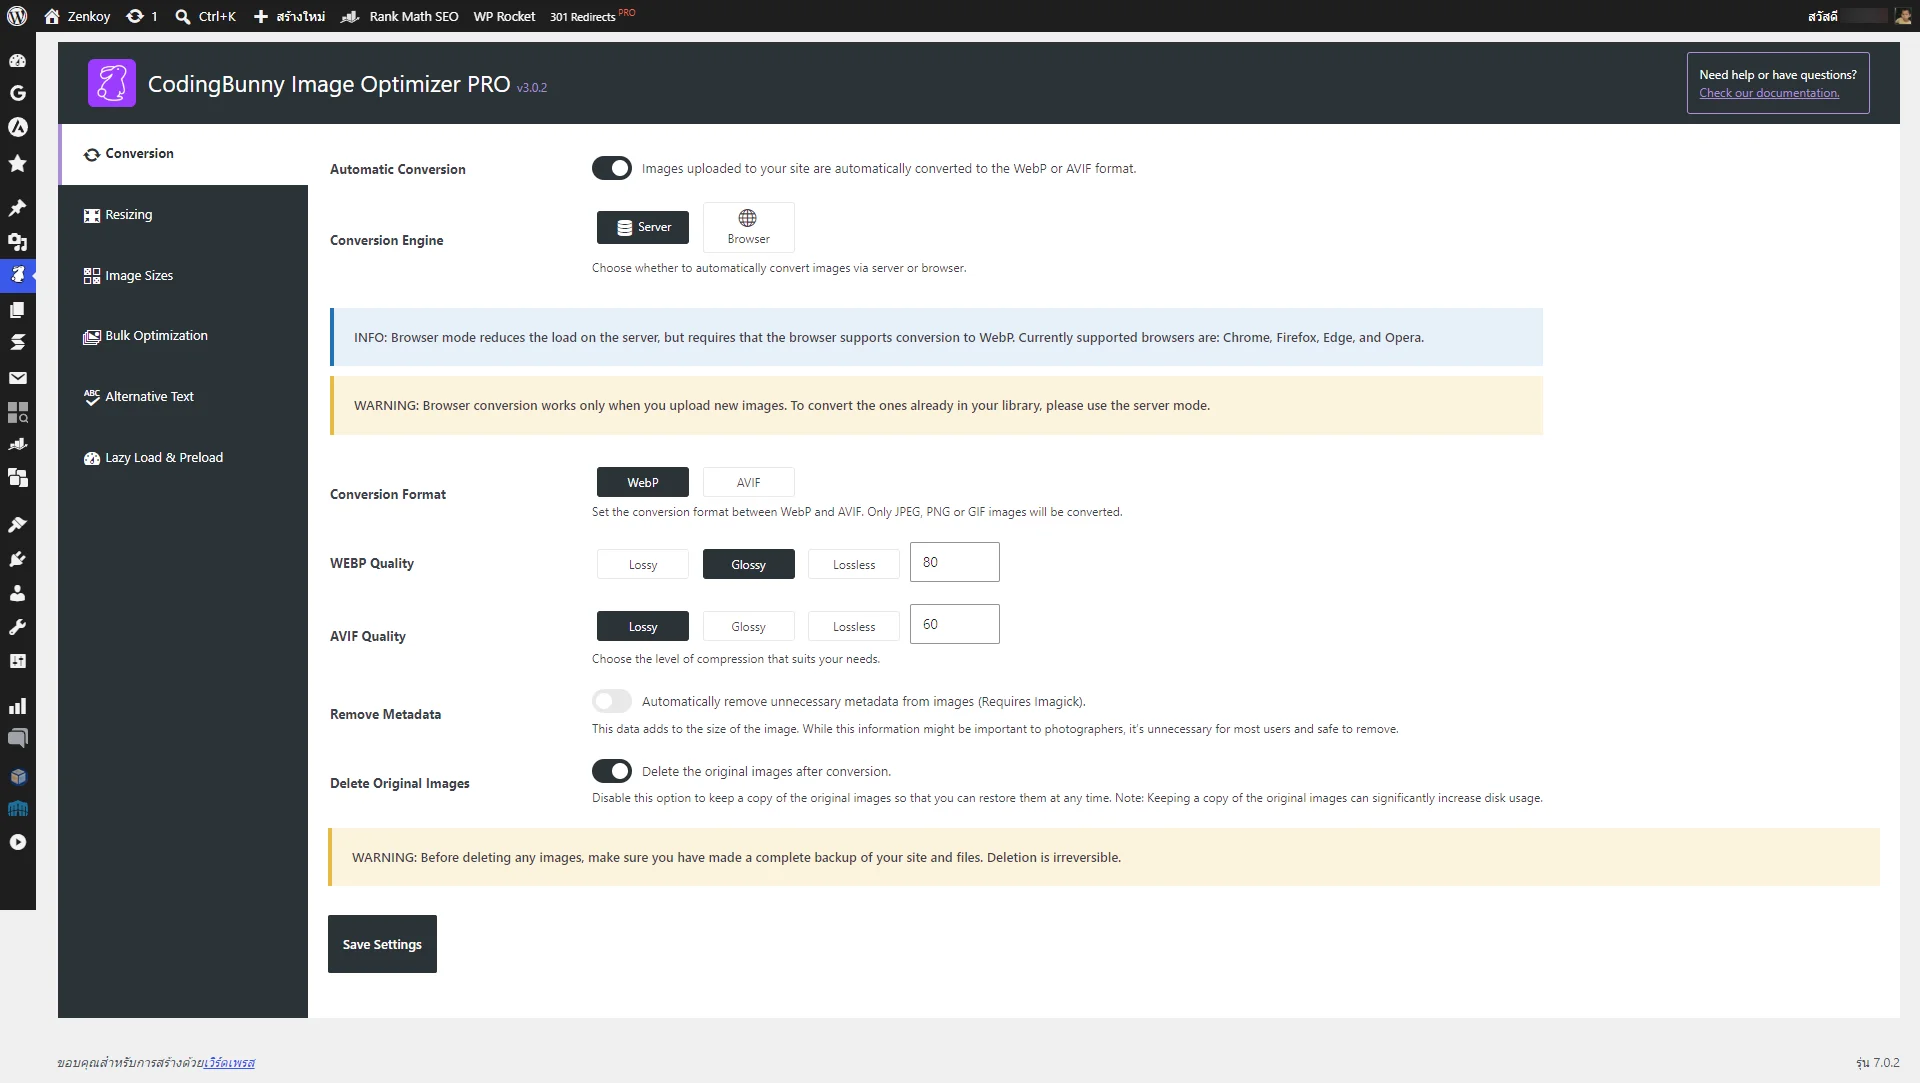
Task: Choose WebP conversion format
Action: coord(643,482)
